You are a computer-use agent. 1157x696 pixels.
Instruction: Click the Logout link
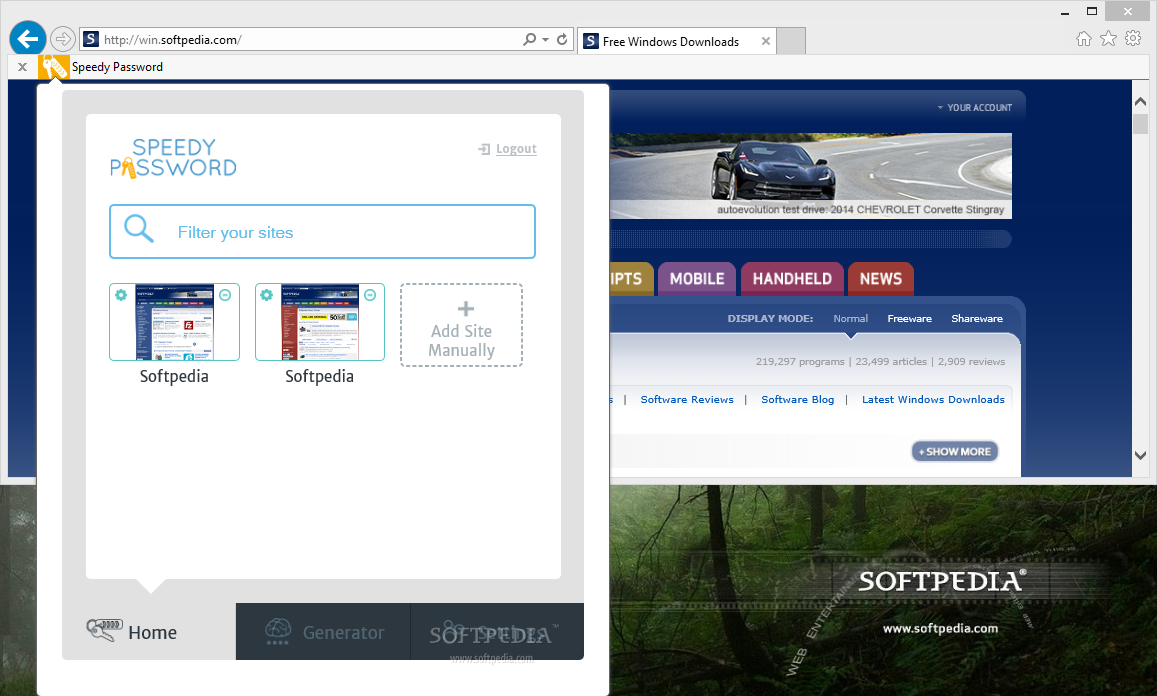(516, 149)
